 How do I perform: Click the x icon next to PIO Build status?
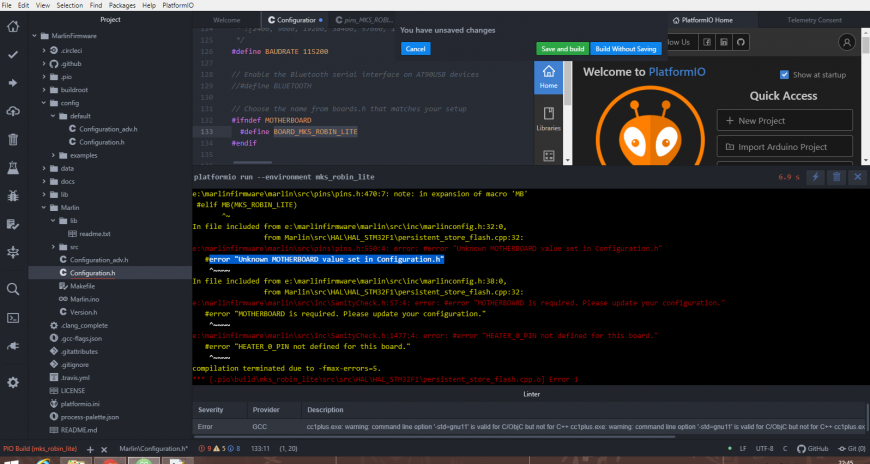click(x=104, y=450)
